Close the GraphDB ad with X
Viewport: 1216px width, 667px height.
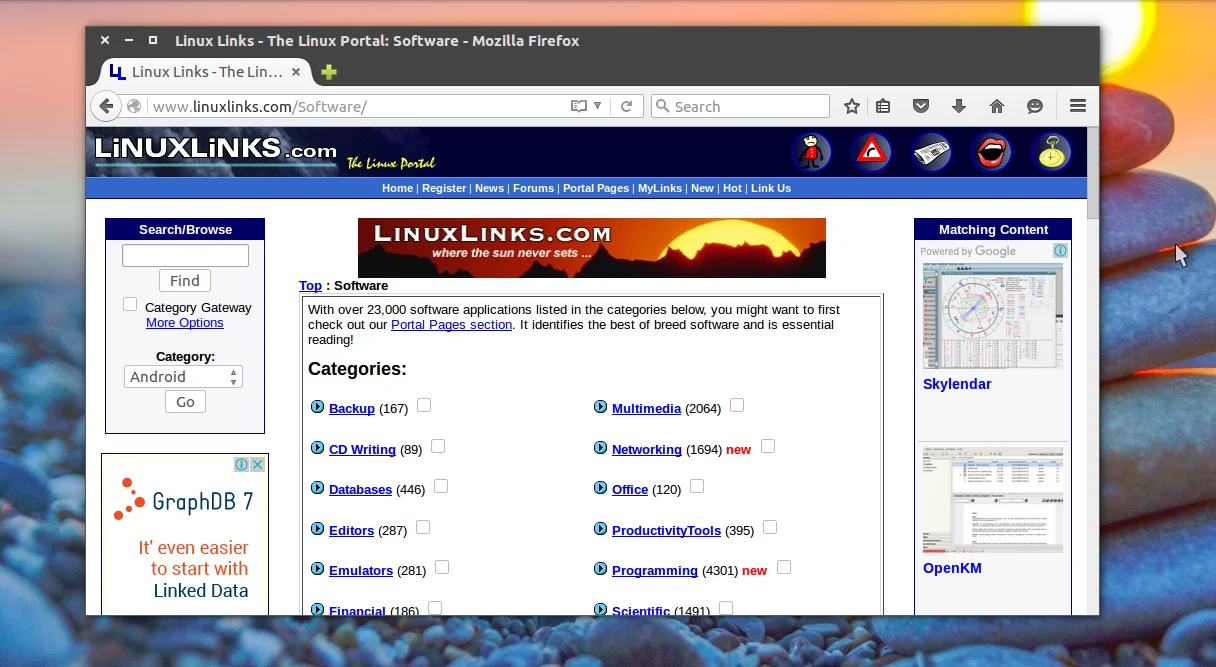tap(258, 464)
